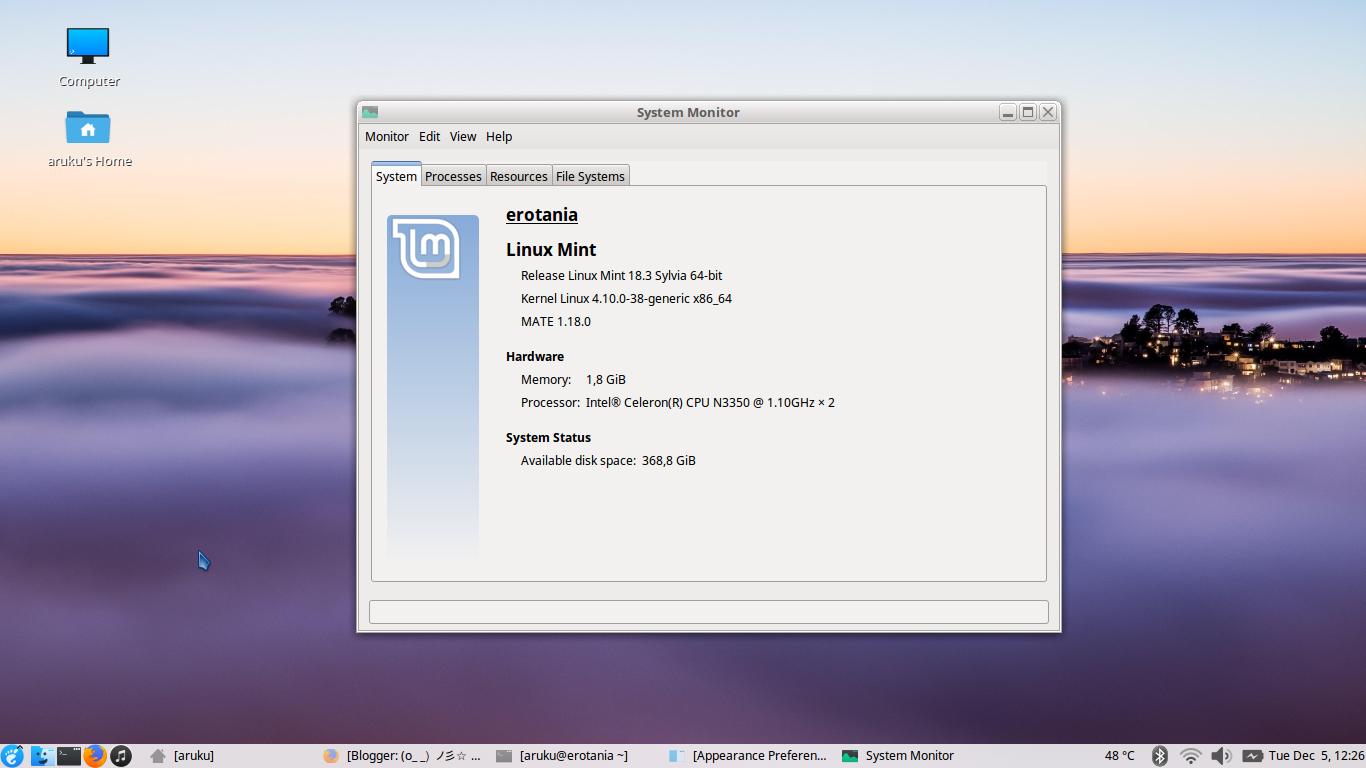Click the Bluetooth tray icon
Screen dimensions: 1366x768
(1160, 756)
